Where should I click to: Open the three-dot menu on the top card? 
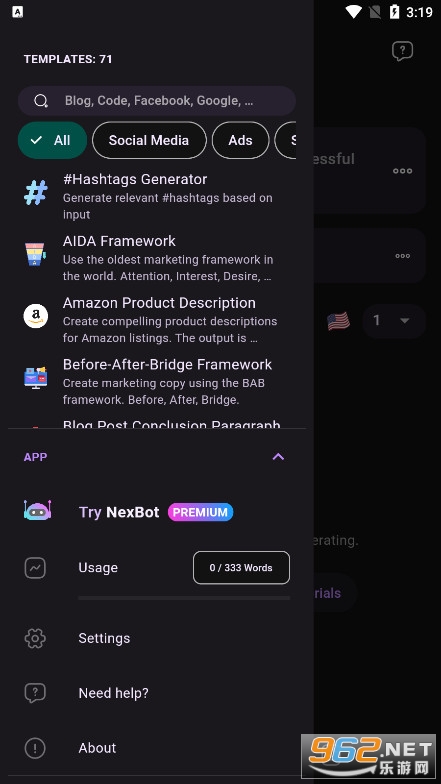point(402,171)
